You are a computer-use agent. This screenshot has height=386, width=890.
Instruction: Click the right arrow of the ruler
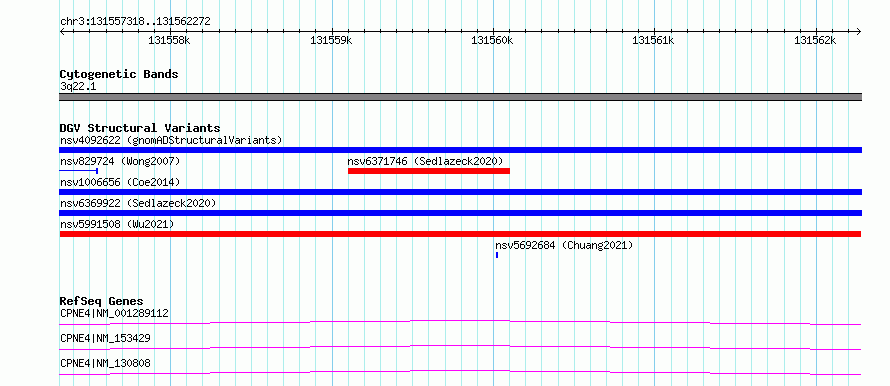click(859, 31)
